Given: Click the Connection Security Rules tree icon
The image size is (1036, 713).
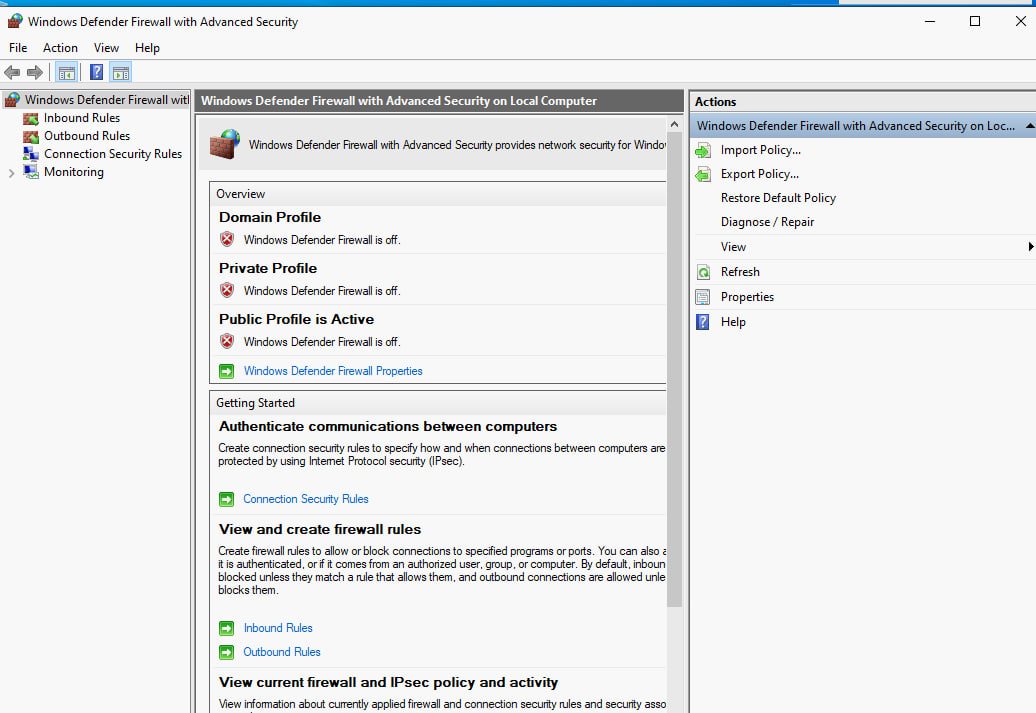Looking at the screenshot, I should pyautogui.click(x=30, y=154).
